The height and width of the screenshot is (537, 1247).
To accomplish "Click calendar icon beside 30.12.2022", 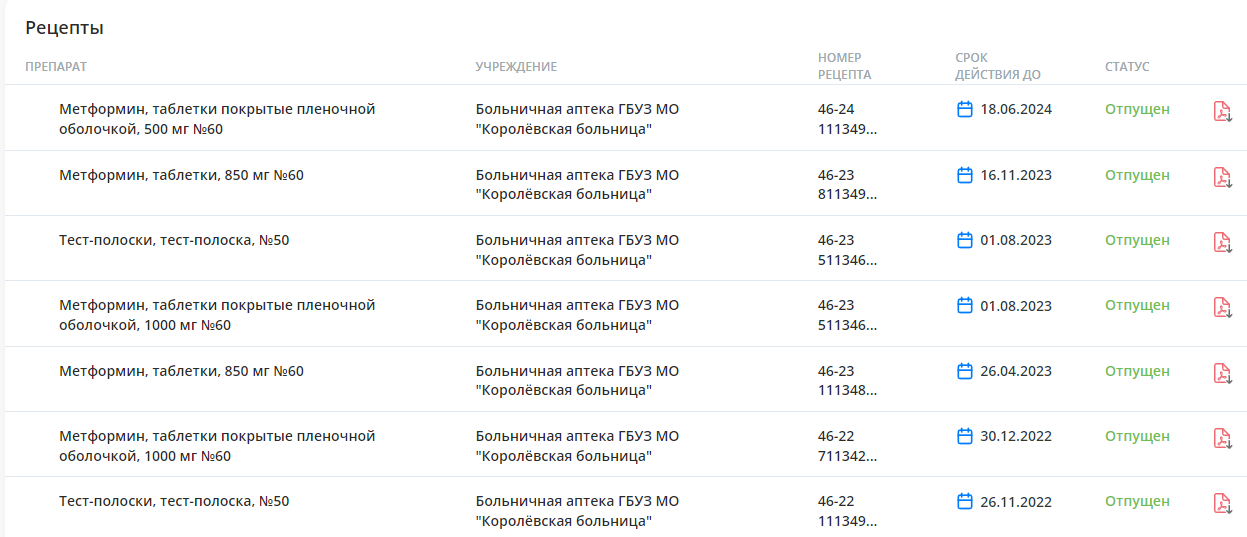I will [965, 436].
